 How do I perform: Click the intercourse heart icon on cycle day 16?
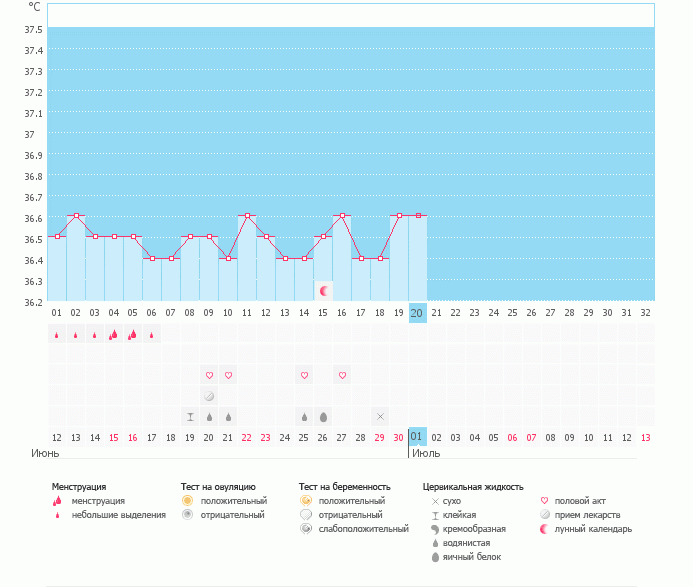[342, 375]
